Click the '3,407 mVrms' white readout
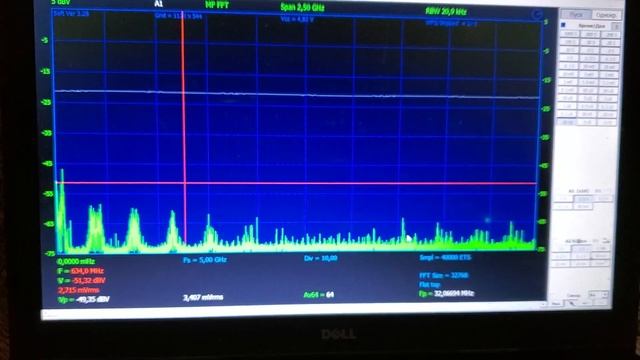This screenshot has height=360, width=640. (203, 298)
